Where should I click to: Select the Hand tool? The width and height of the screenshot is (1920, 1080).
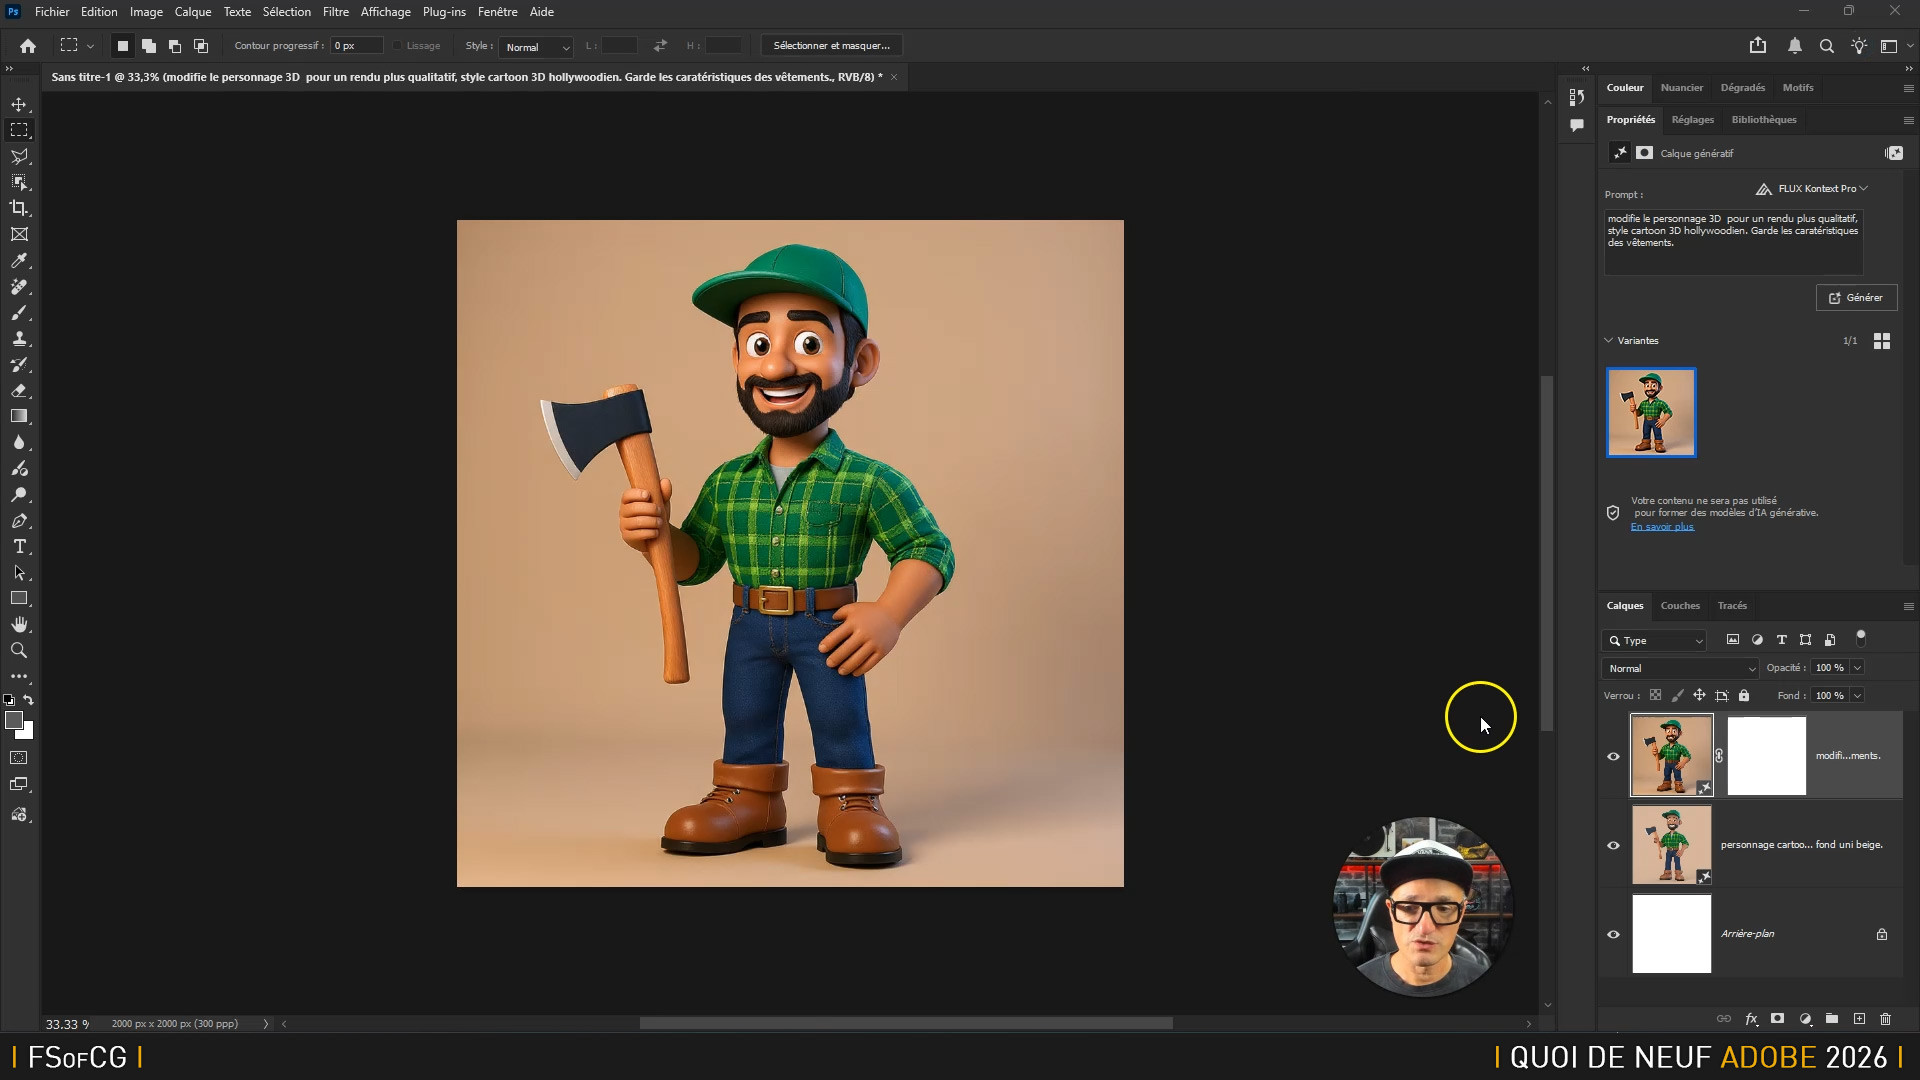point(19,624)
